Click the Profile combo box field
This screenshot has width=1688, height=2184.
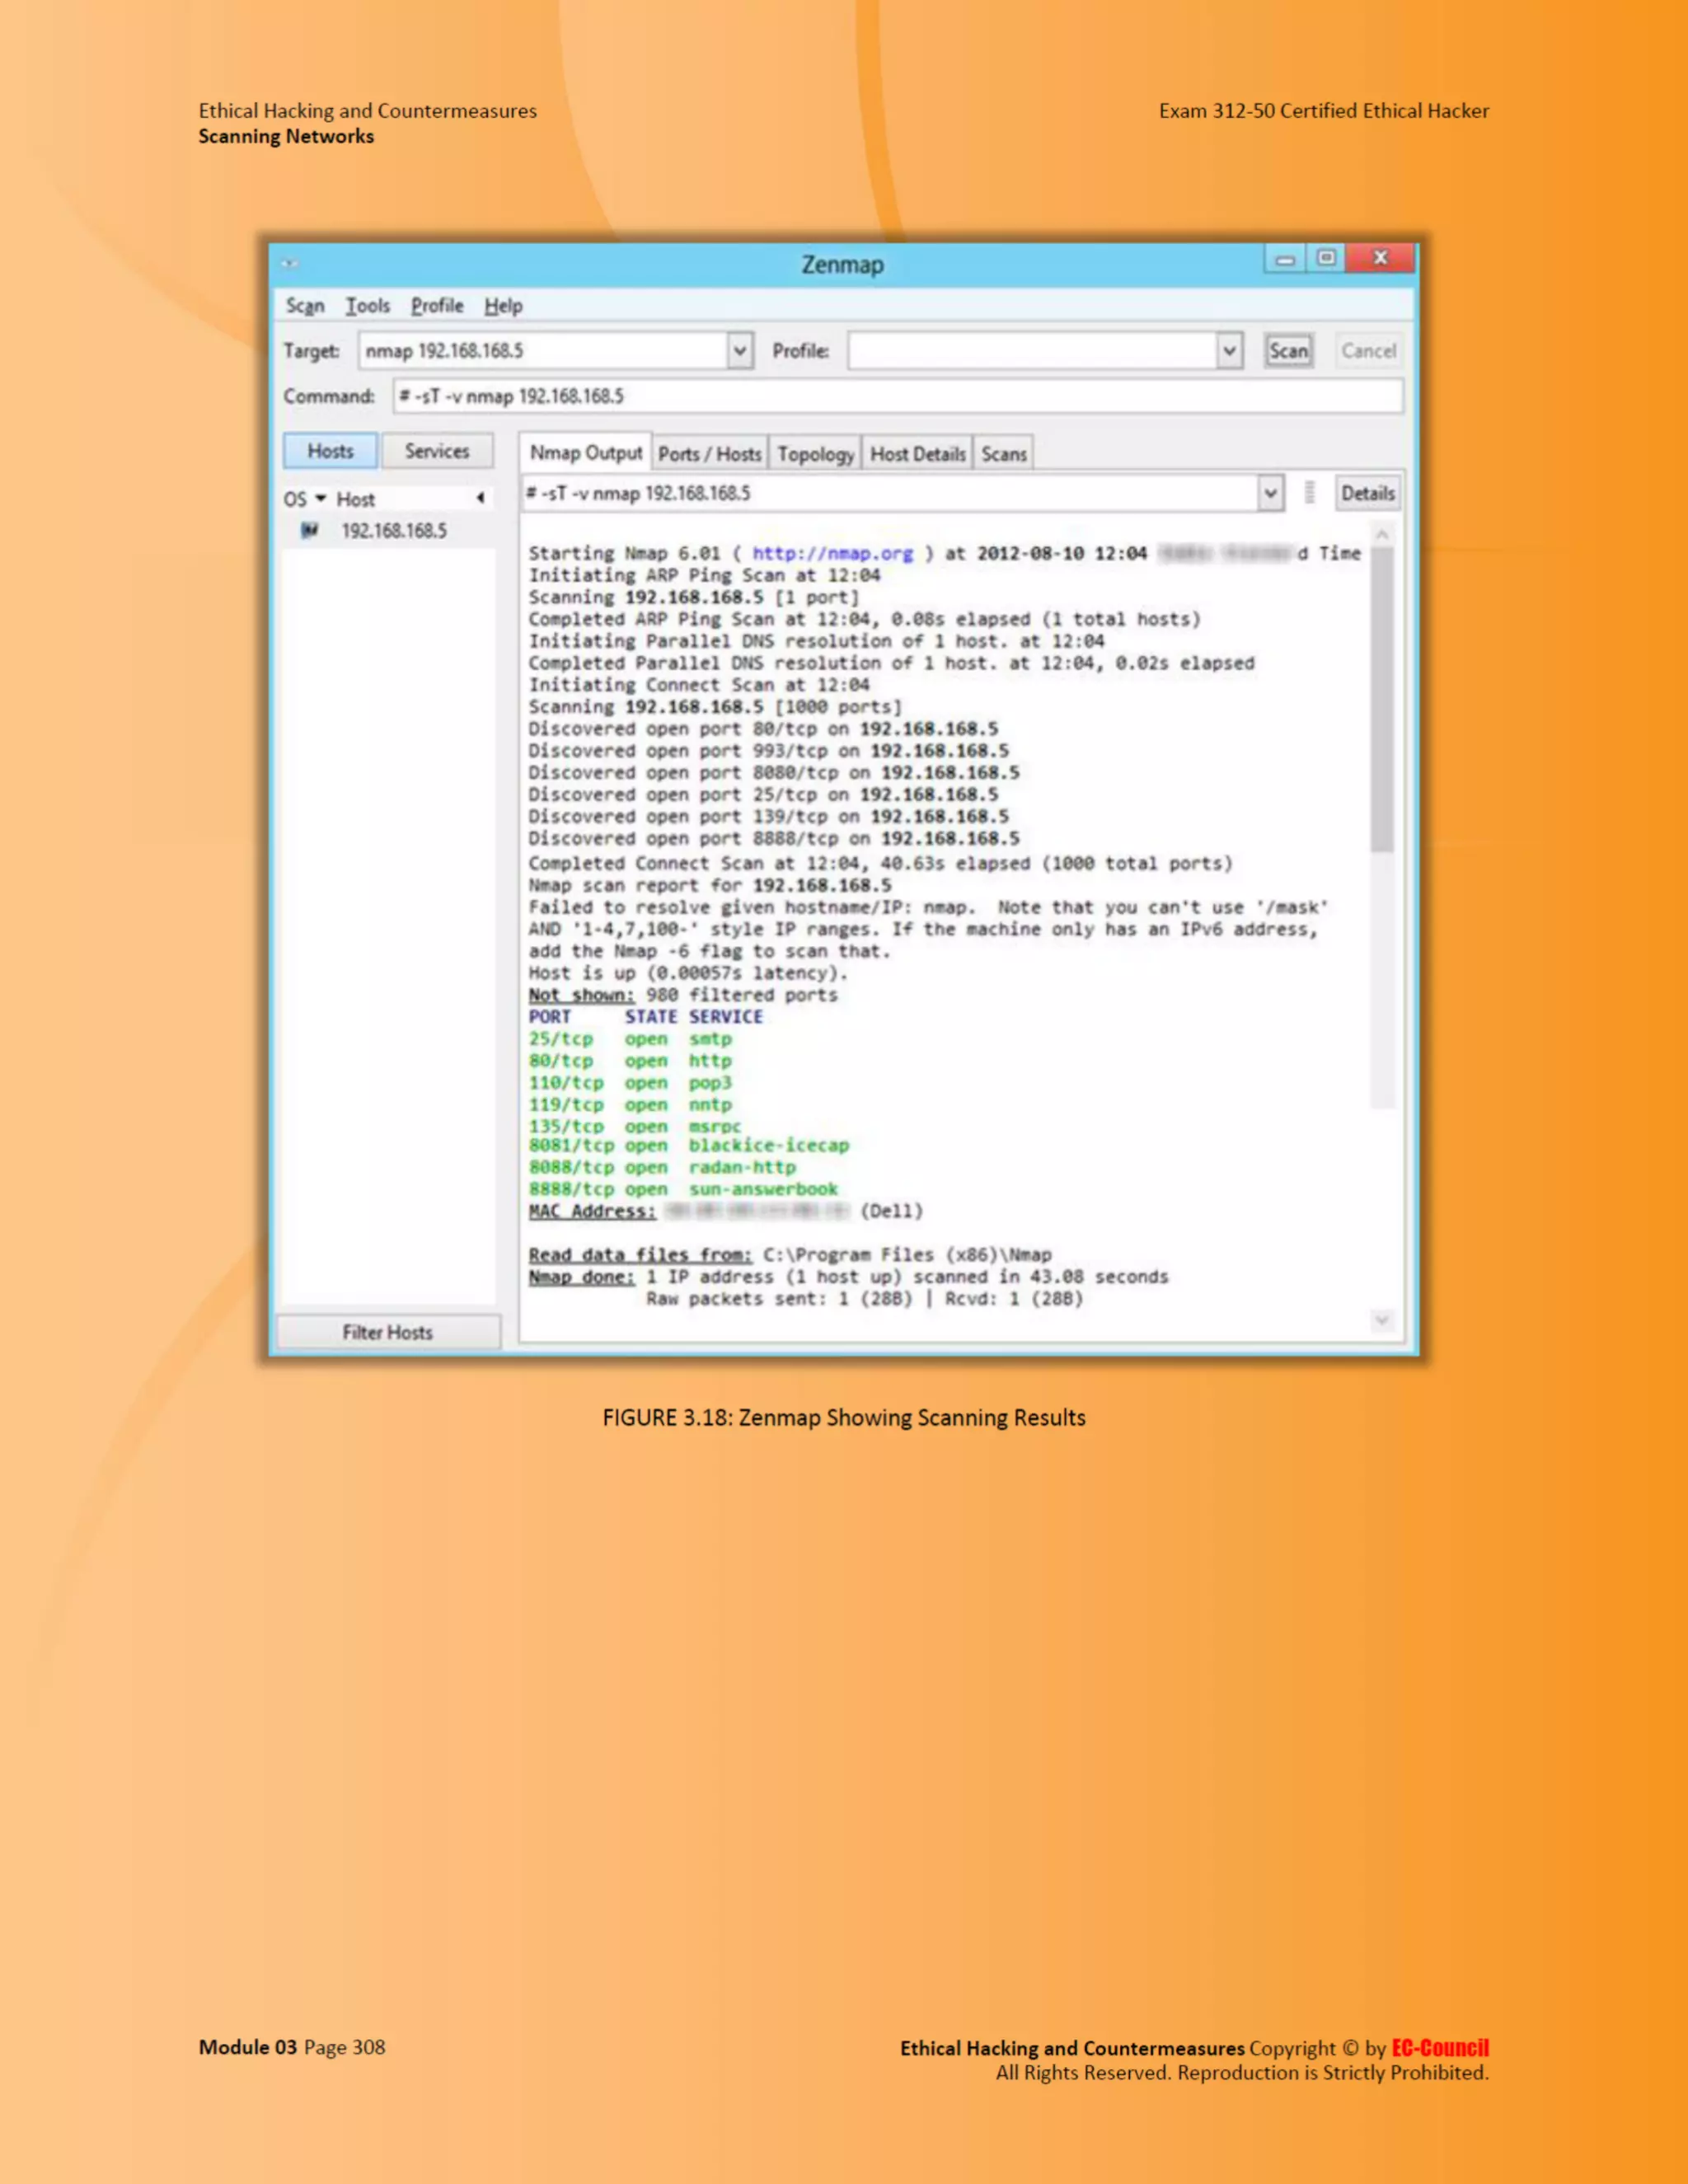pos(1032,351)
